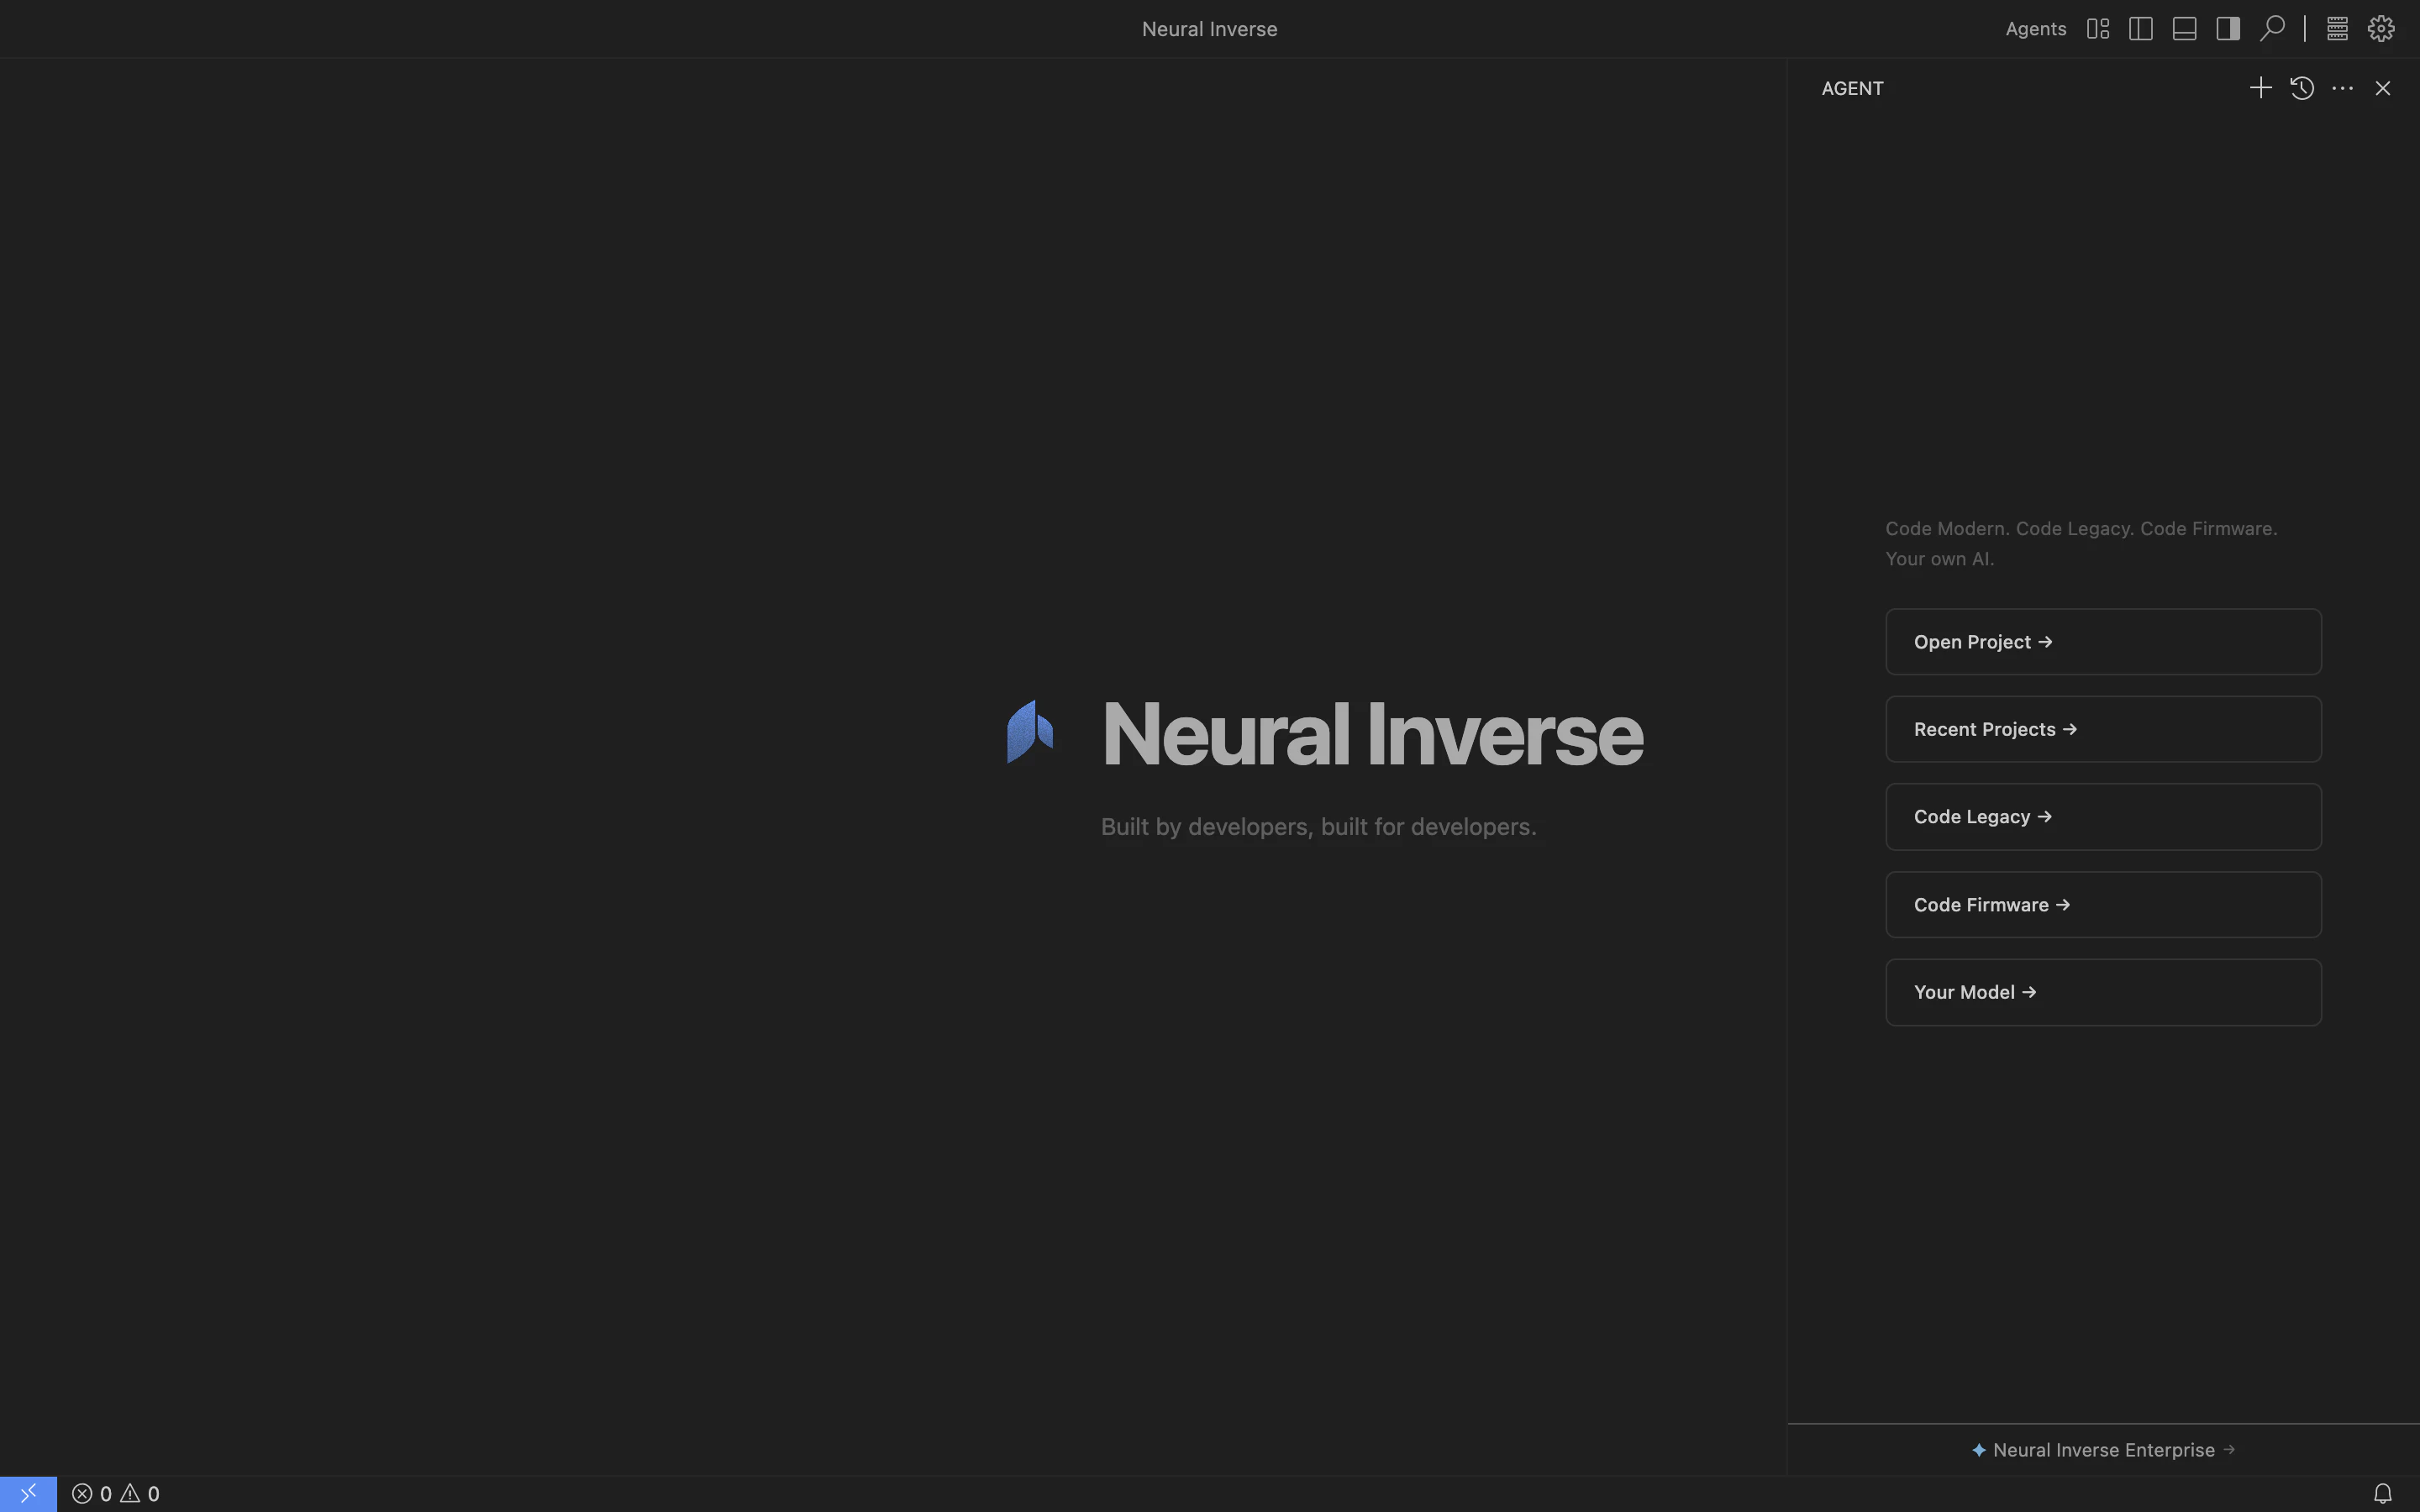Follow the Neural Inverse Enterprise link
The image size is (2420, 1512).
[2103, 1450]
